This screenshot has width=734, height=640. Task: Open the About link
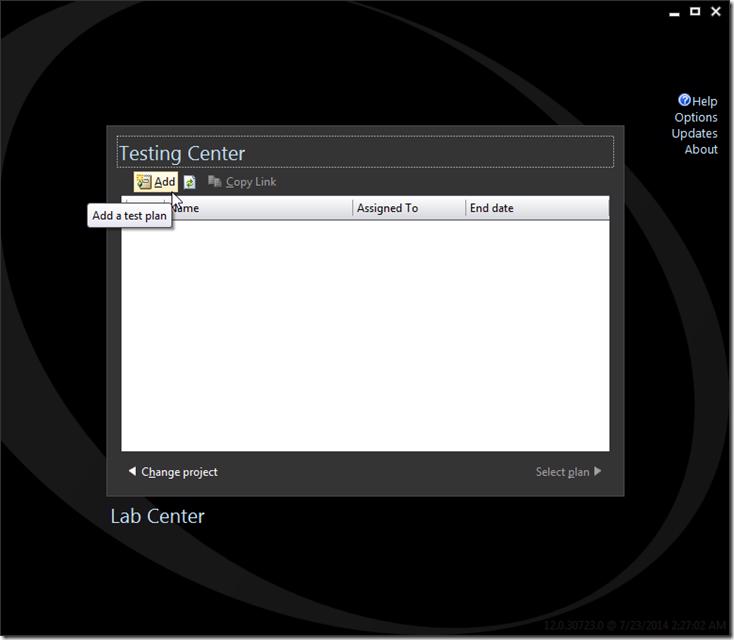point(701,149)
